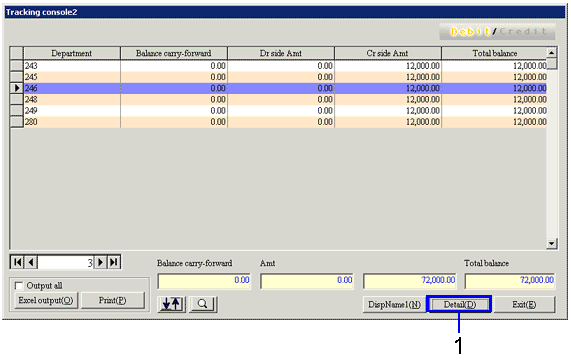Click the Dr side Amt column header
This screenshot has height=363, width=571.
click(x=281, y=53)
